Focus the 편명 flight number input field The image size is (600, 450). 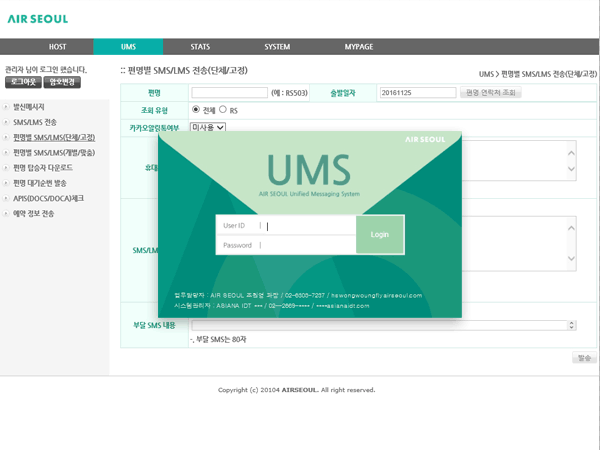tap(229, 93)
